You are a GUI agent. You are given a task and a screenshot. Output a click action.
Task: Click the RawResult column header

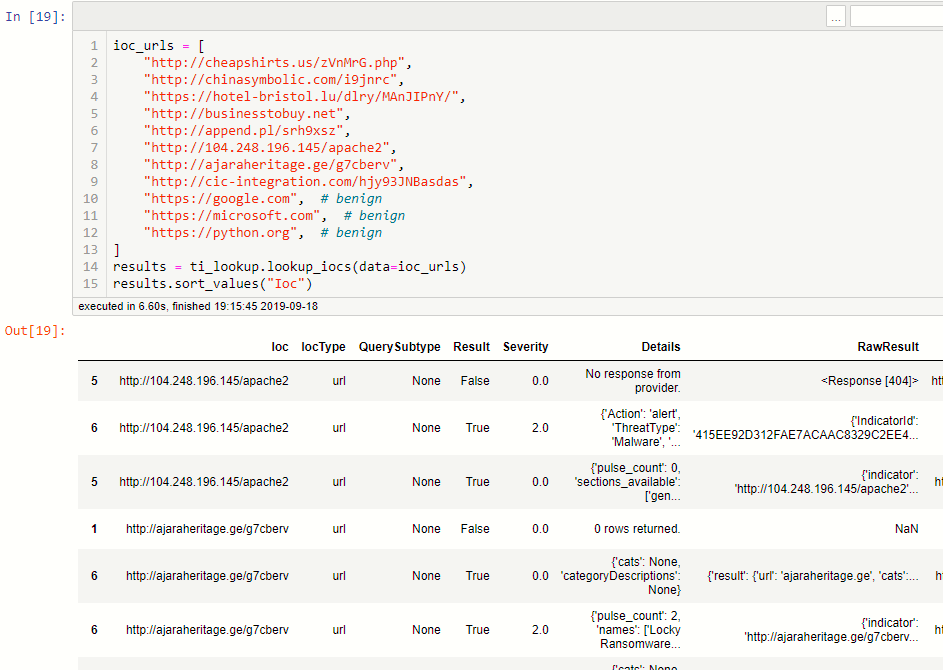[x=887, y=347]
